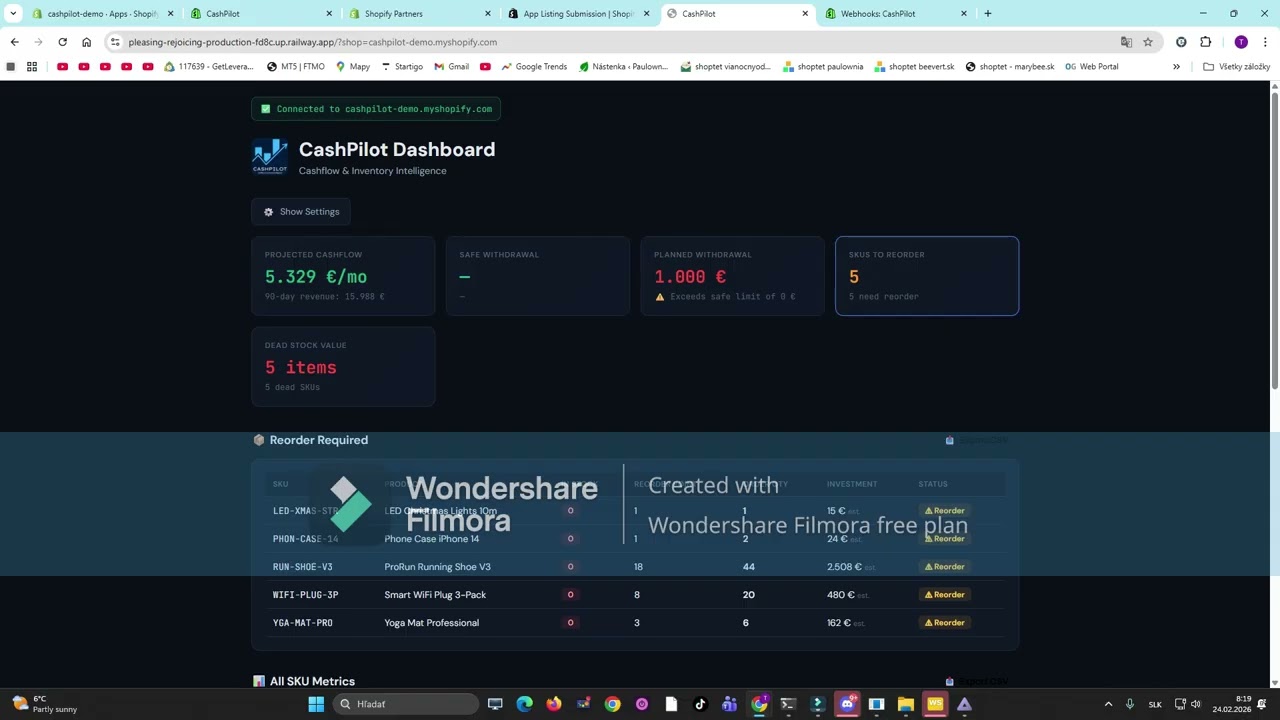This screenshot has height=720, width=1280.
Task: Select the SKUs to Reorder card
Action: click(927, 276)
